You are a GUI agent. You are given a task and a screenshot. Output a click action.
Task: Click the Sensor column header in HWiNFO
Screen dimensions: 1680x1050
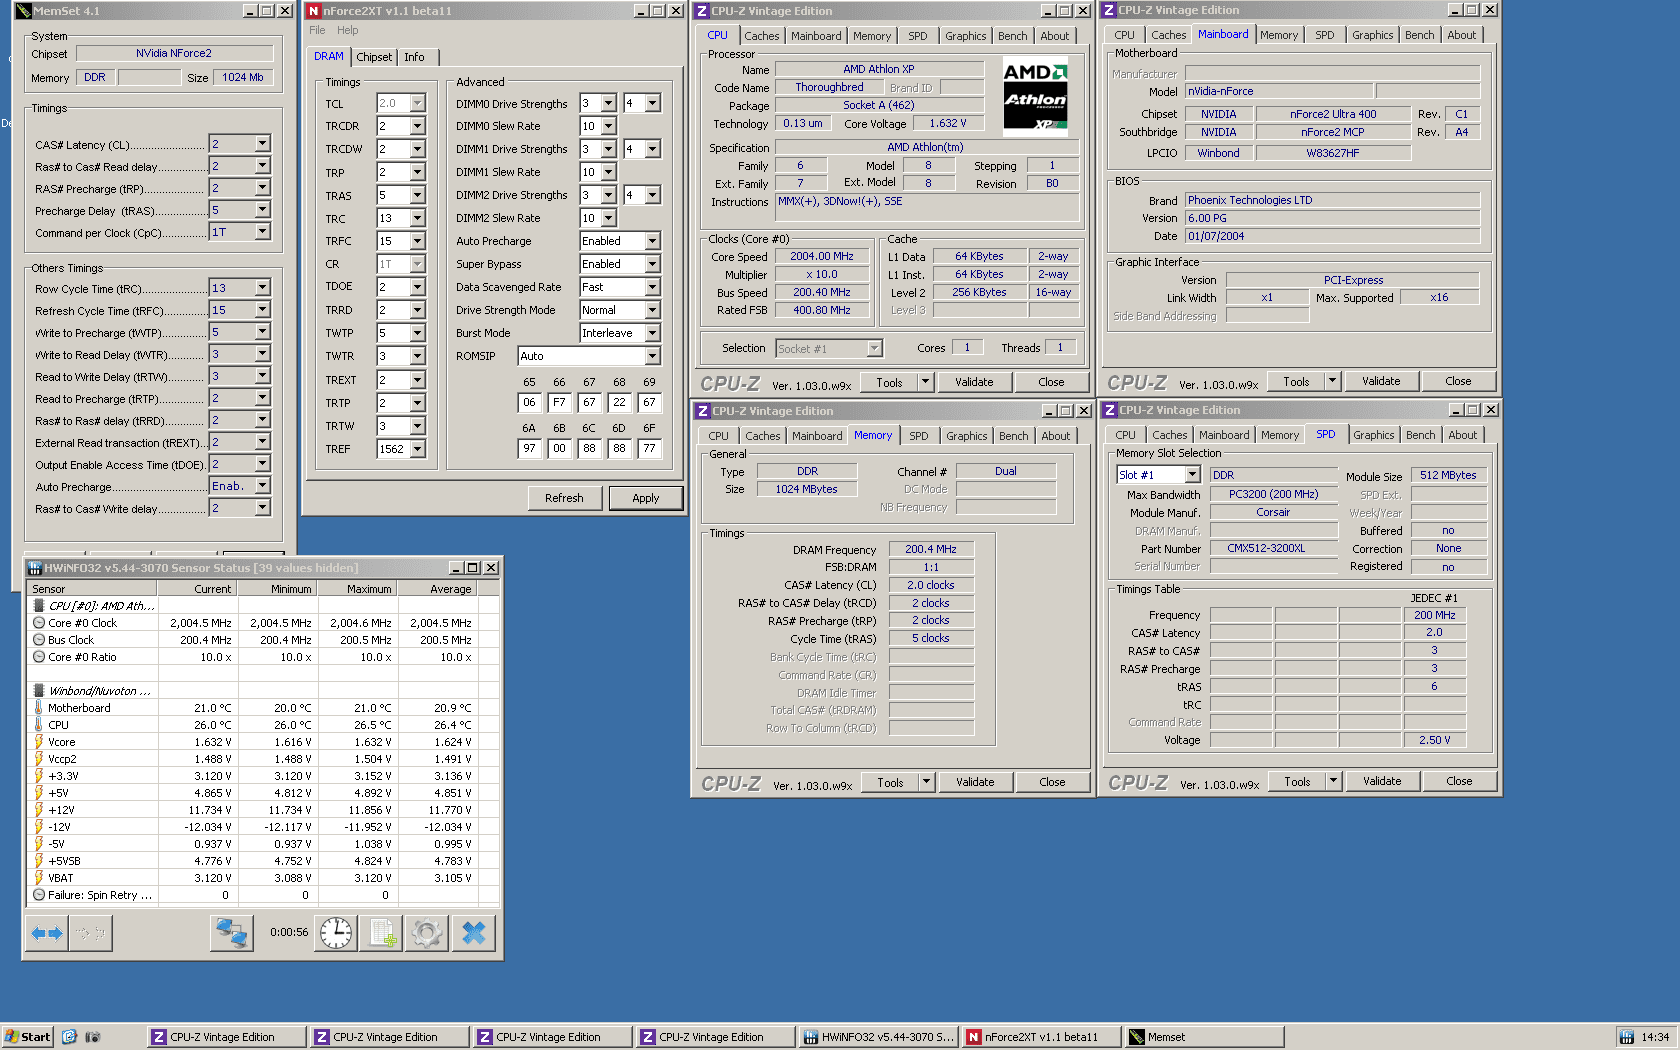pyautogui.click(x=93, y=589)
